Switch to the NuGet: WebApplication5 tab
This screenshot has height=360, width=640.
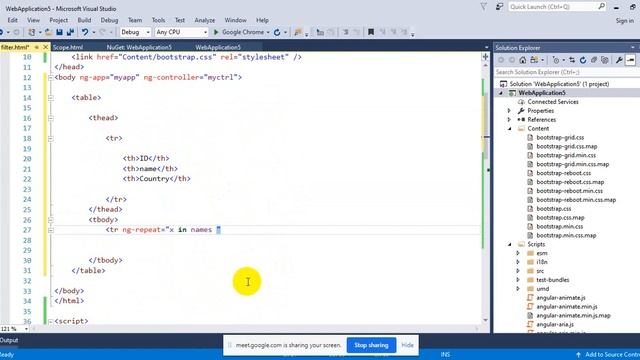[139, 47]
